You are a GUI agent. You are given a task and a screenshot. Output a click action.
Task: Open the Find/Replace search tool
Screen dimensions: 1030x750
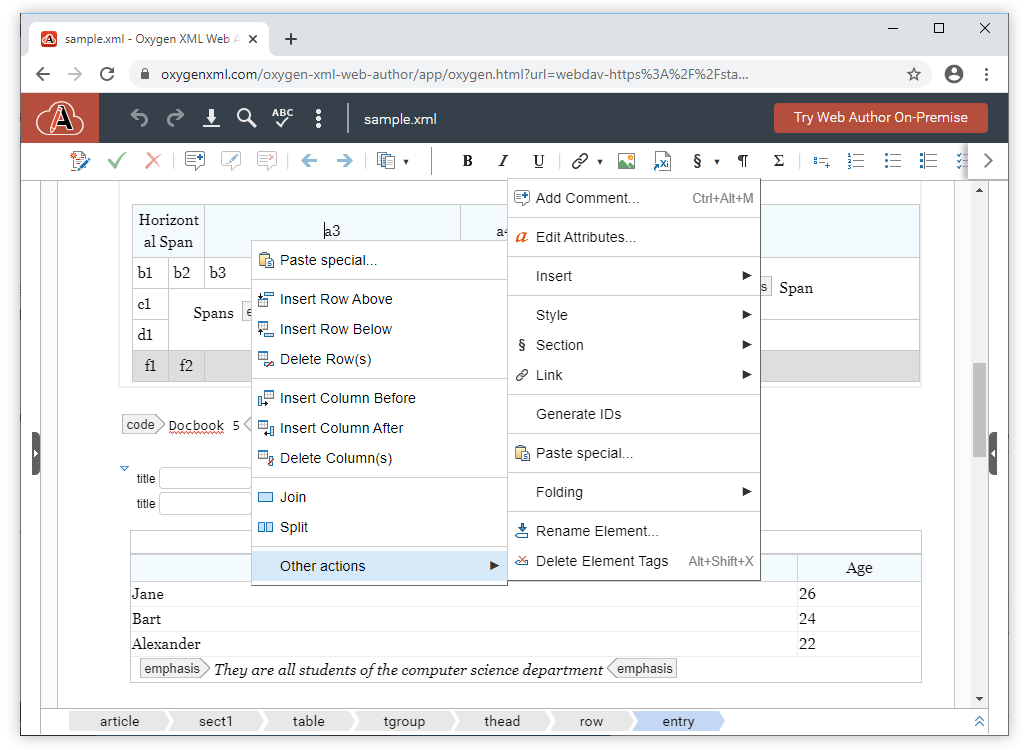[x=246, y=118]
